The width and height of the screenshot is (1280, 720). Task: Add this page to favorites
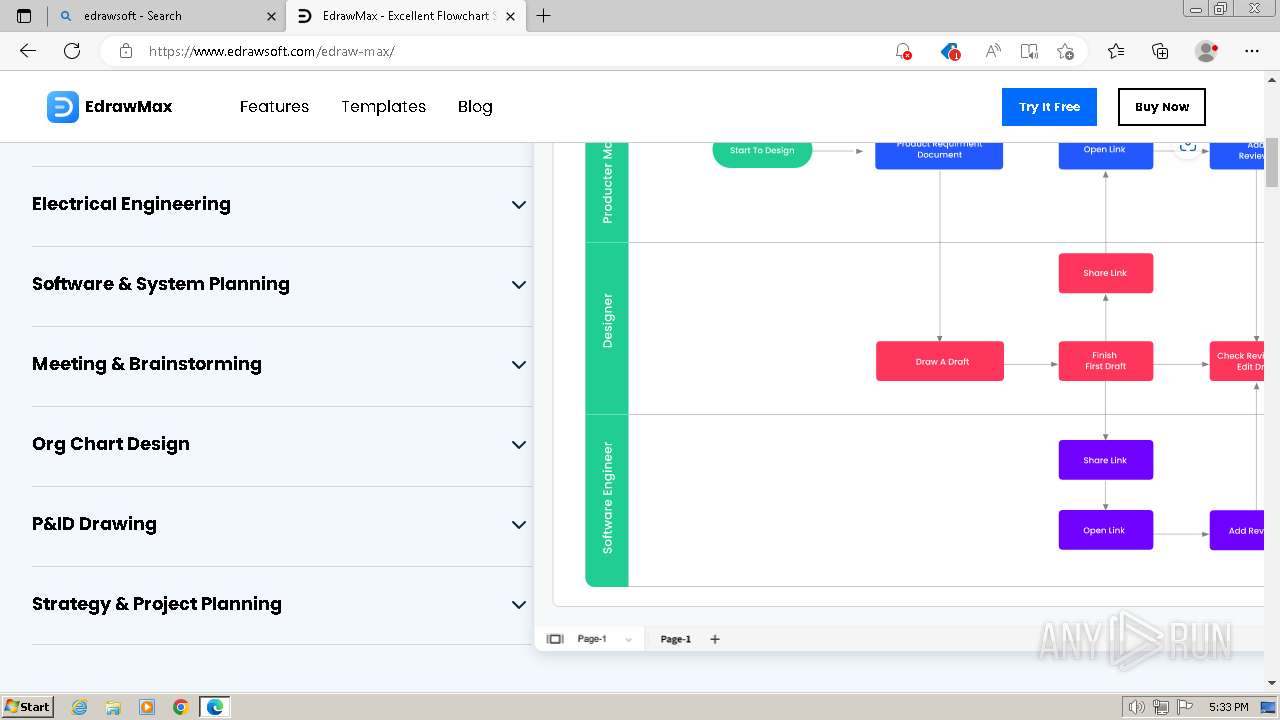pos(1065,51)
